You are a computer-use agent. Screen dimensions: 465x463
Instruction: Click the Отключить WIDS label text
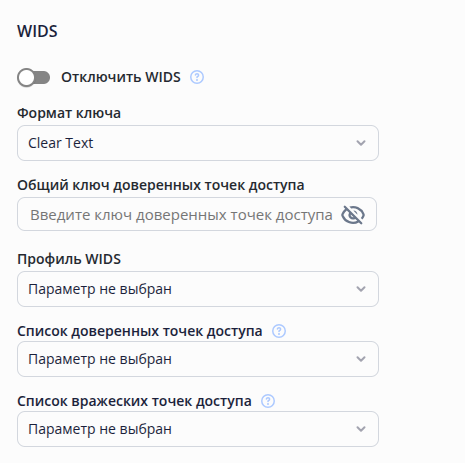coord(121,77)
